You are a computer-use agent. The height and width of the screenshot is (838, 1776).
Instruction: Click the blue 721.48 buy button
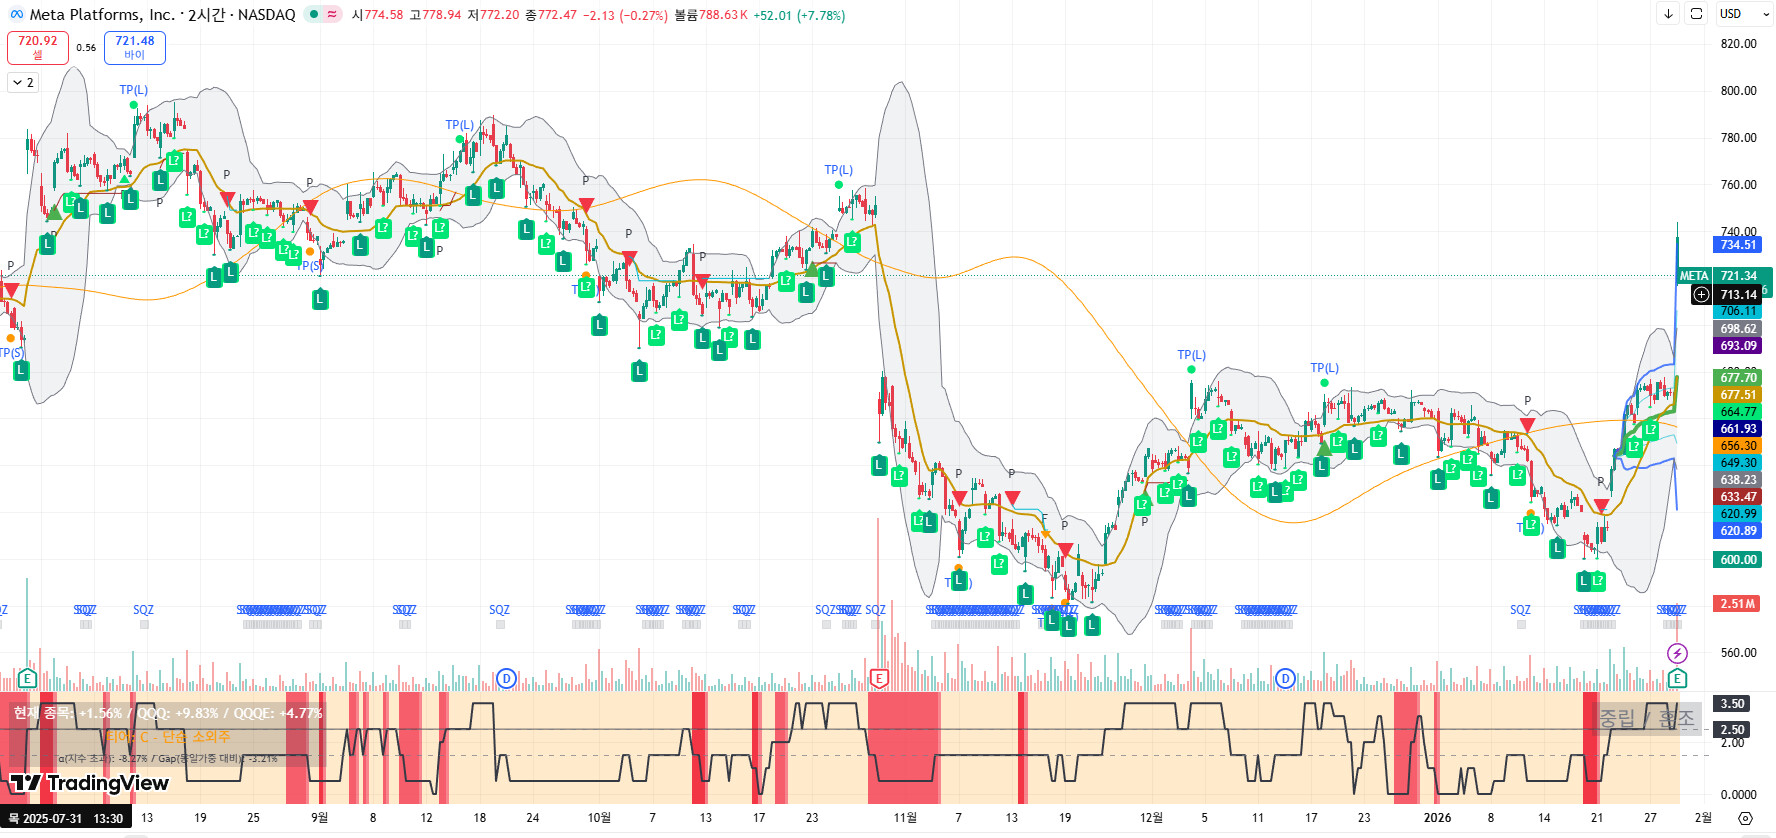click(x=135, y=47)
